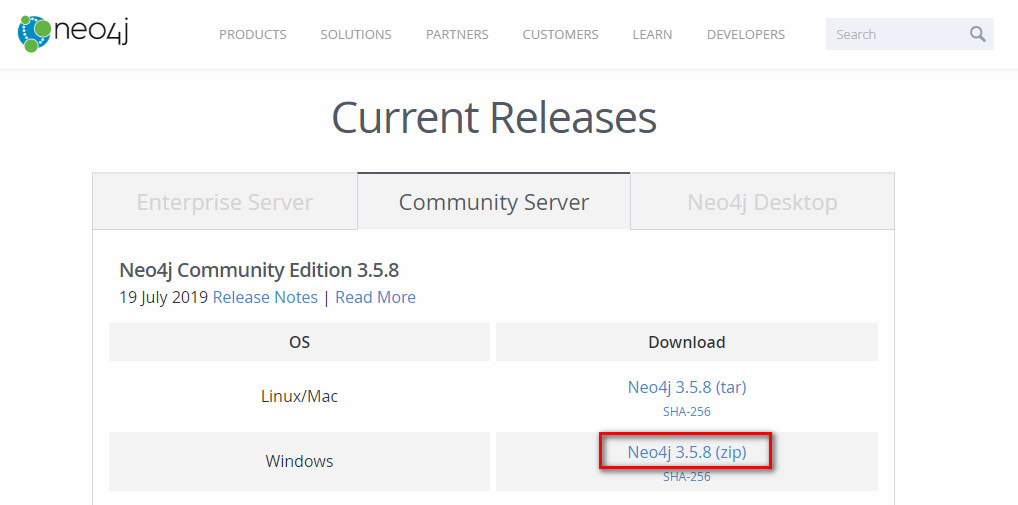Click the Neo4j logo

73,34
